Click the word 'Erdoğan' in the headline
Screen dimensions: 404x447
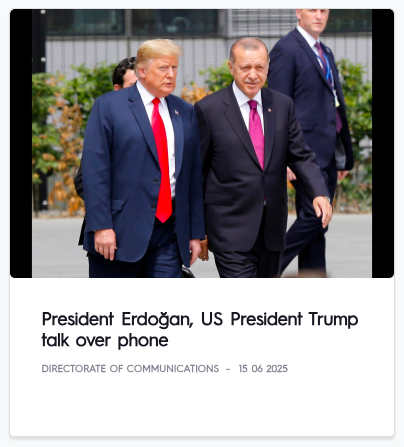(157, 320)
